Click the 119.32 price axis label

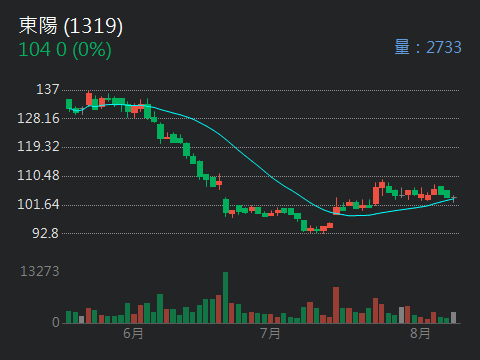[x=38, y=147]
